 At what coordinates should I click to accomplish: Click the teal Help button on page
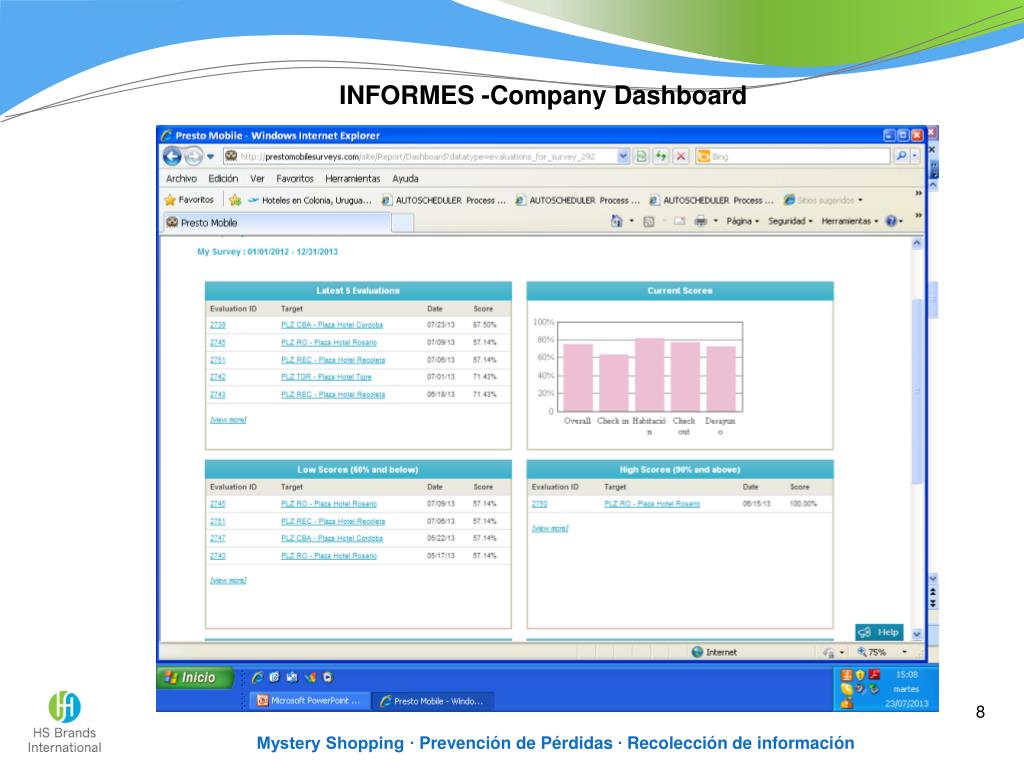coord(879,632)
